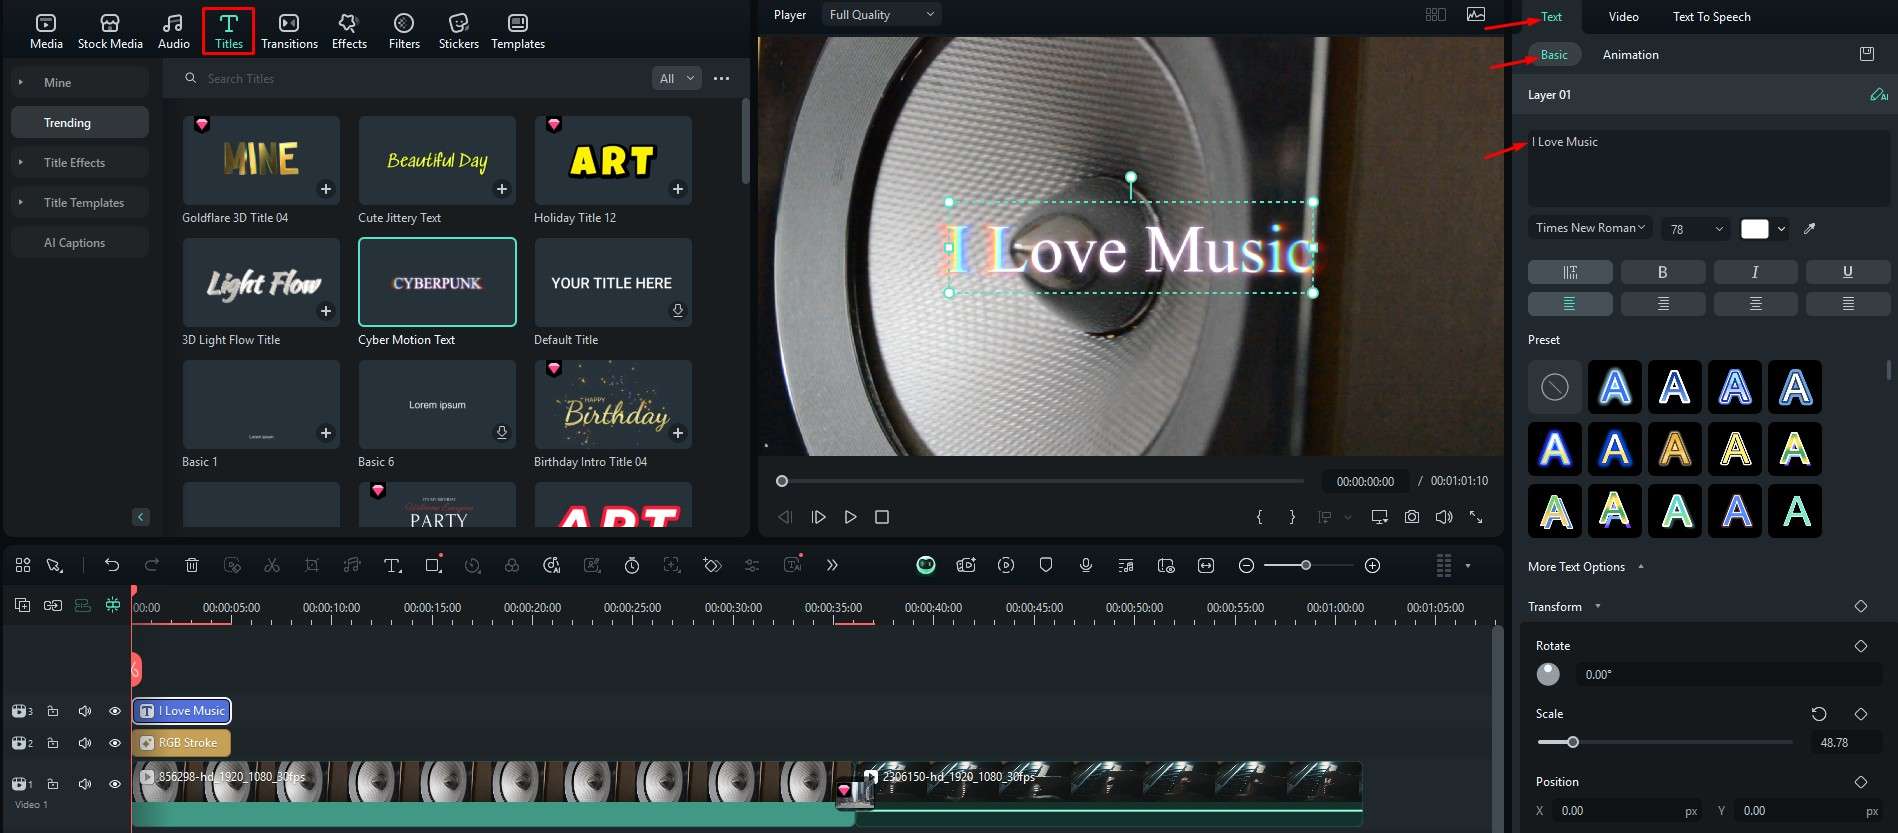
Task: Click the voiceover microphone icon
Action: tap(1086, 565)
